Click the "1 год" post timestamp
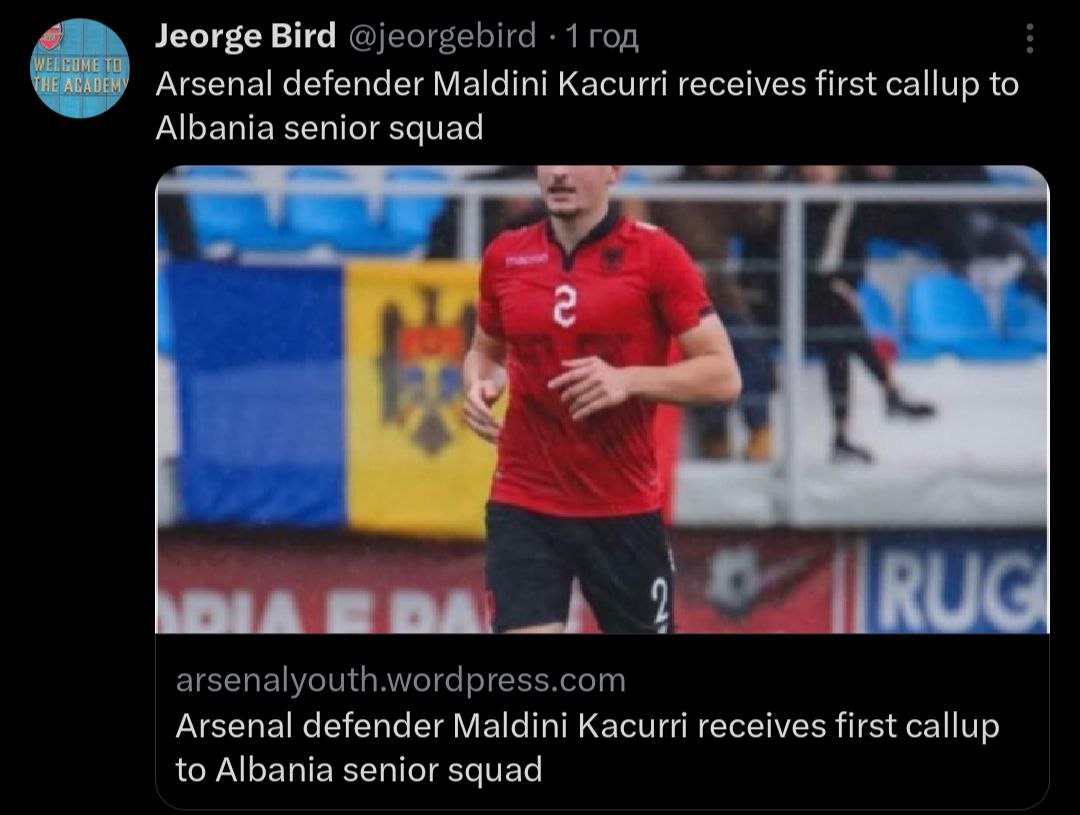1080x815 pixels. tap(601, 37)
